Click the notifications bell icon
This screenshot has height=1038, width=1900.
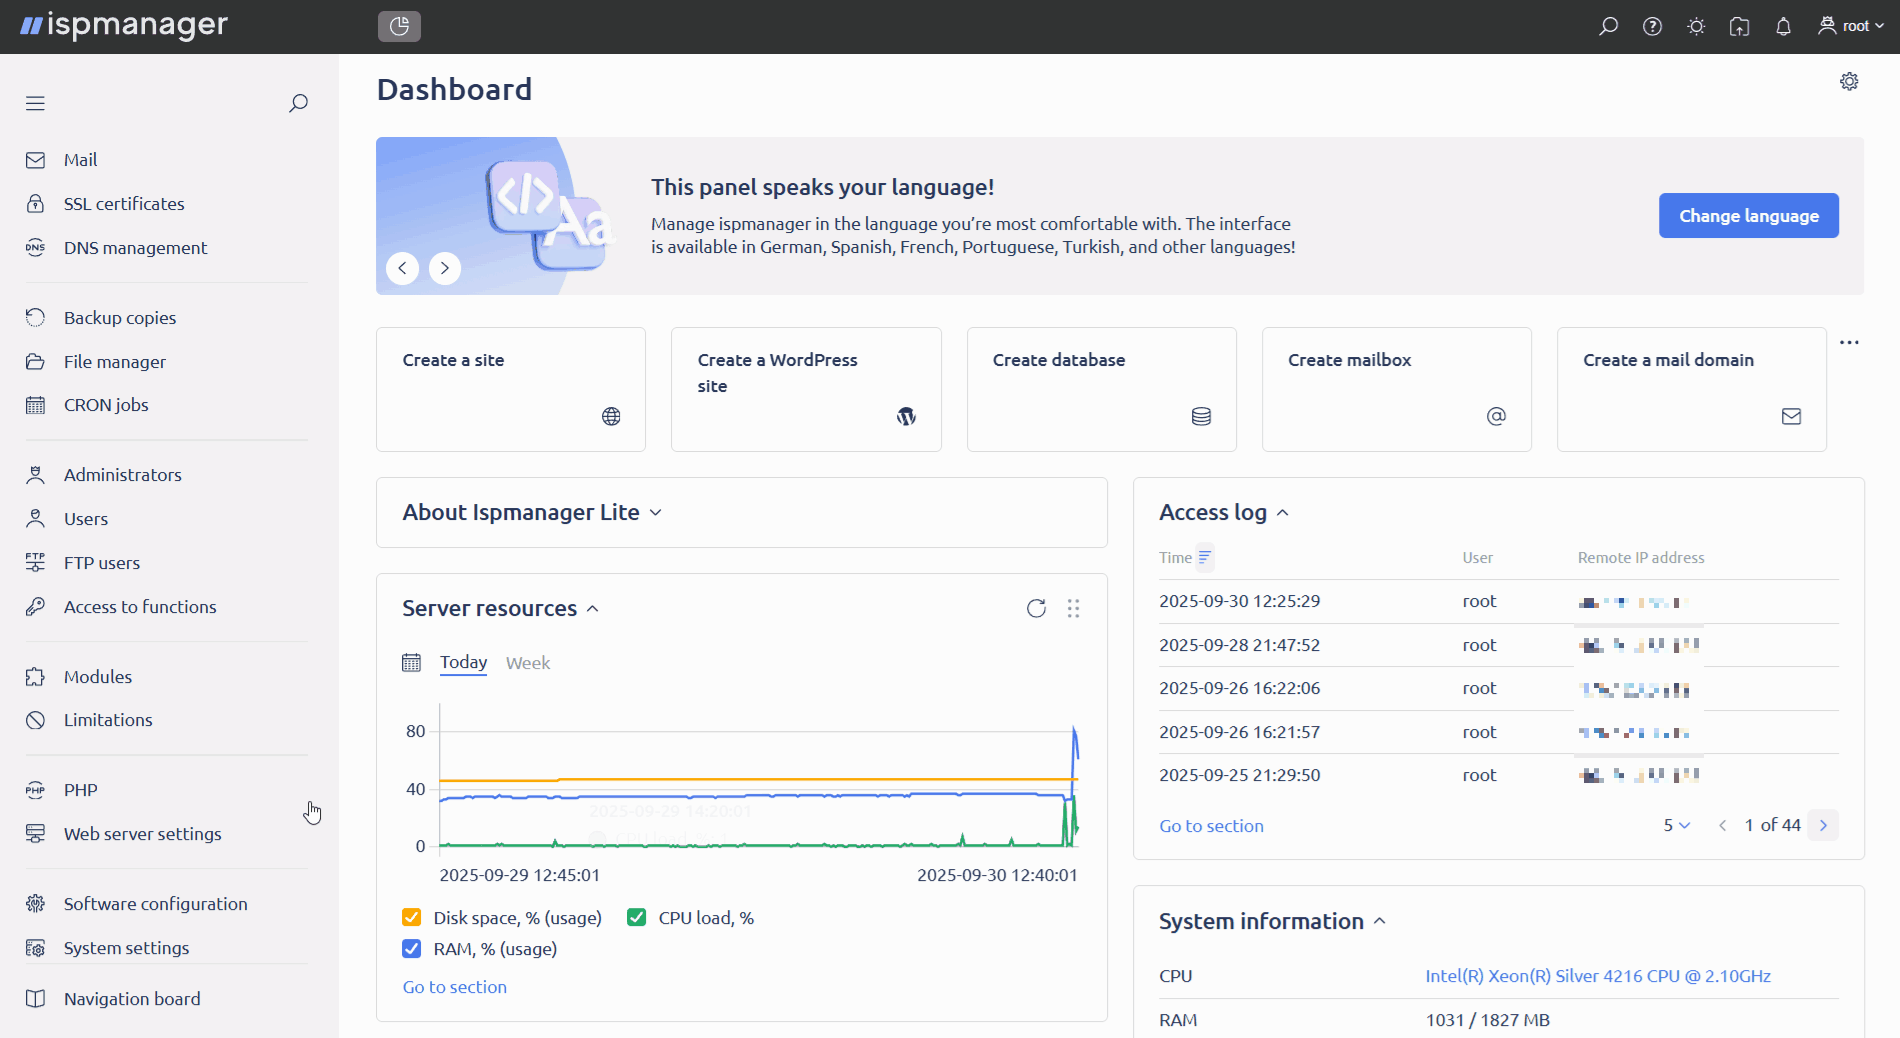[1783, 27]
